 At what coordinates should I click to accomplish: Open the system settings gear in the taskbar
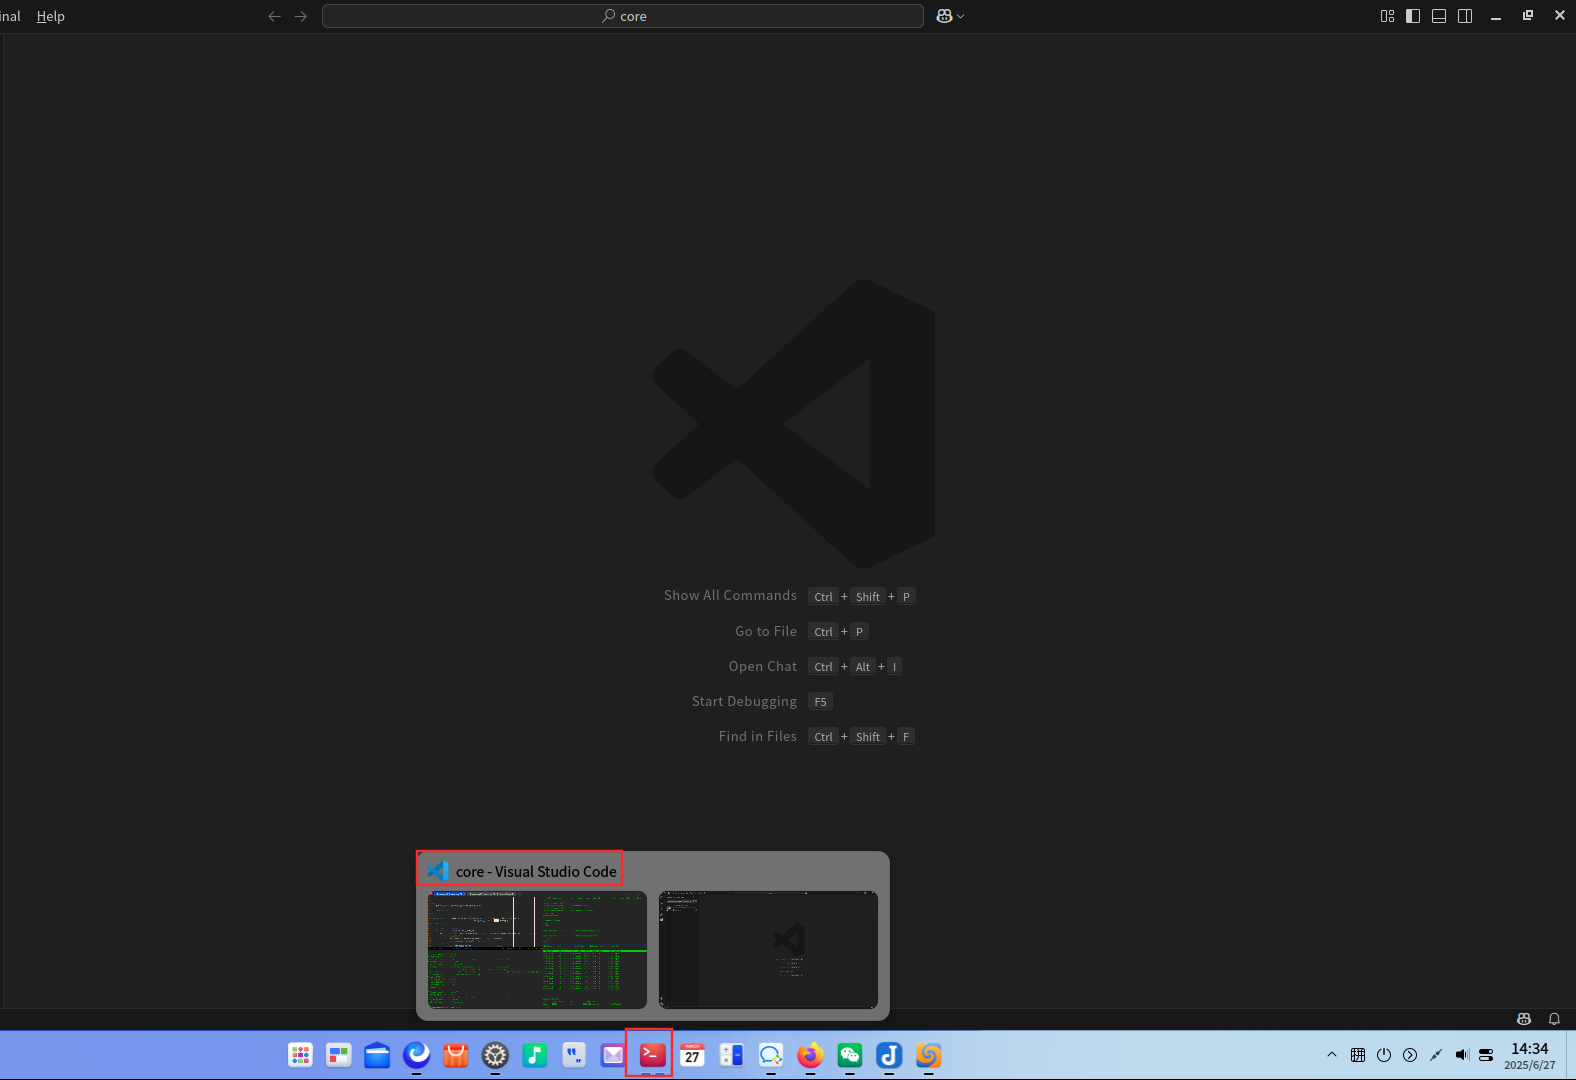coord(495,1055)
